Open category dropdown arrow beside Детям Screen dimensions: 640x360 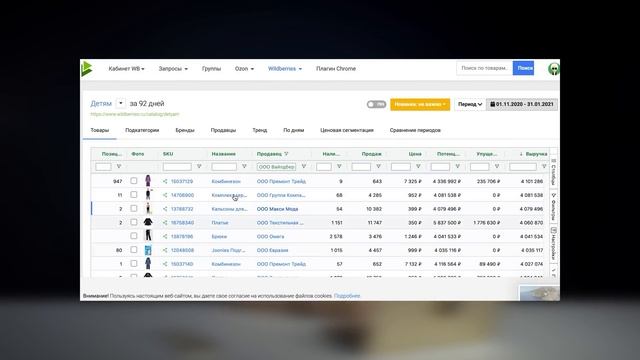[x=120, y=103]
